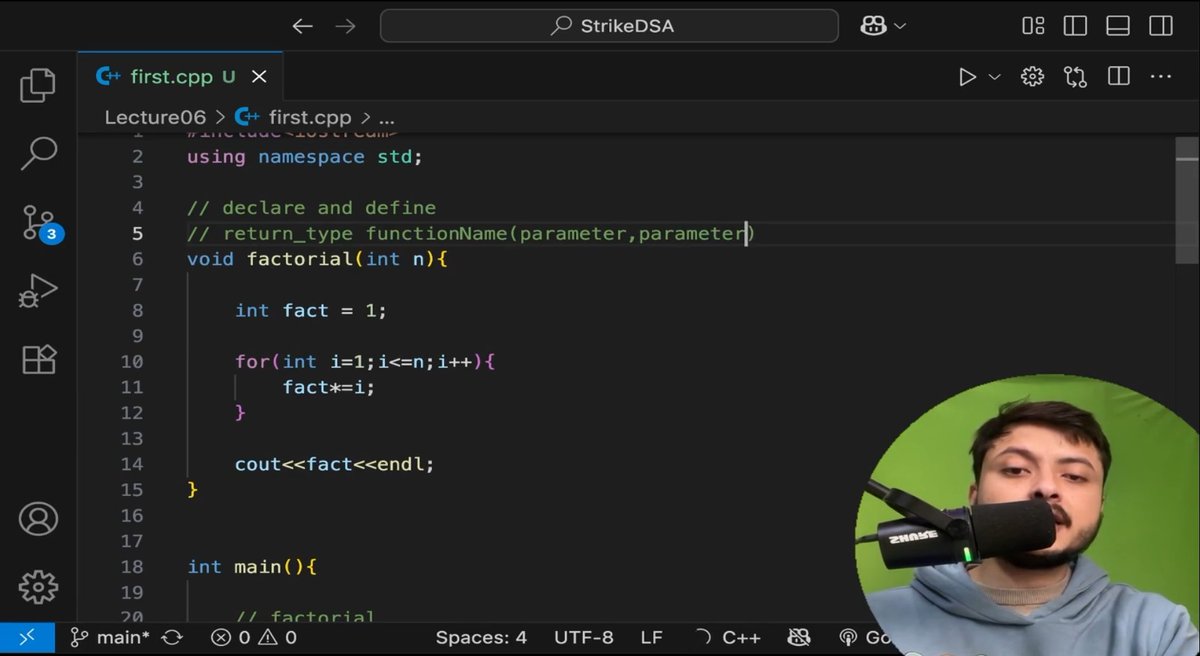Open More Actions ellipsis in editor toolbar

1160,77
